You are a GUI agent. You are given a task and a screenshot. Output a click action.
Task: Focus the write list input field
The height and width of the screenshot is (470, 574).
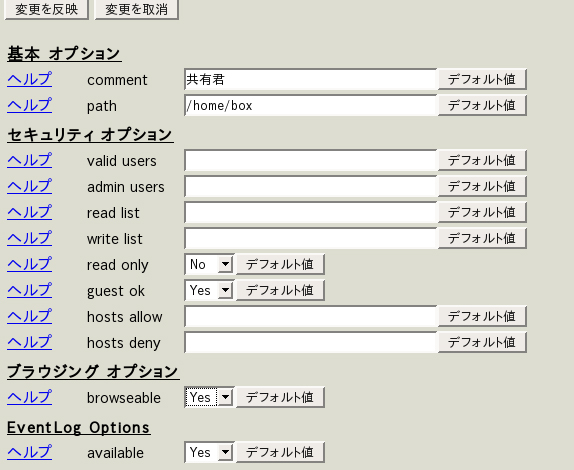(x=311, y=238)
